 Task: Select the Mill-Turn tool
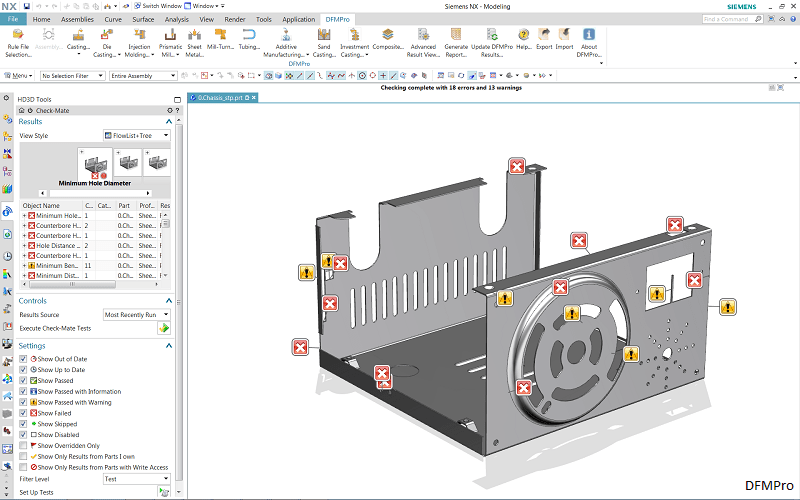point(220,39)
